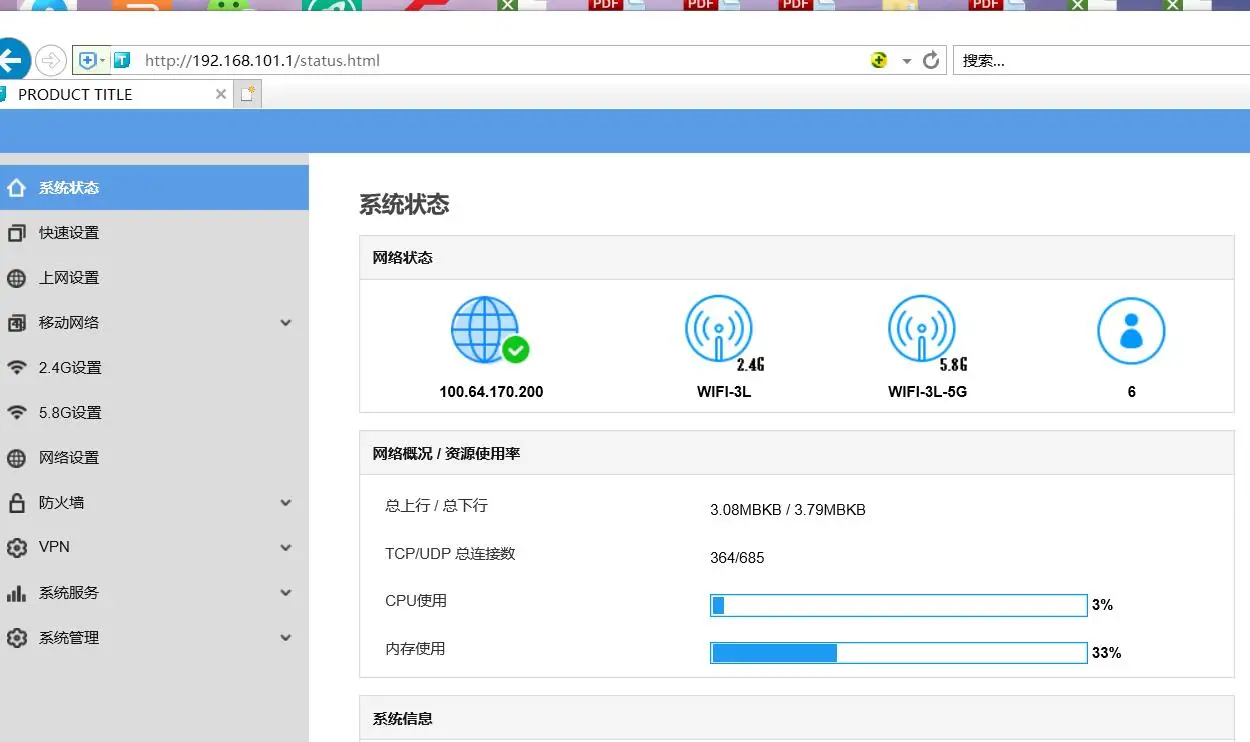
Task: Click the 33% memory usage value
Action: [1107, 653]
